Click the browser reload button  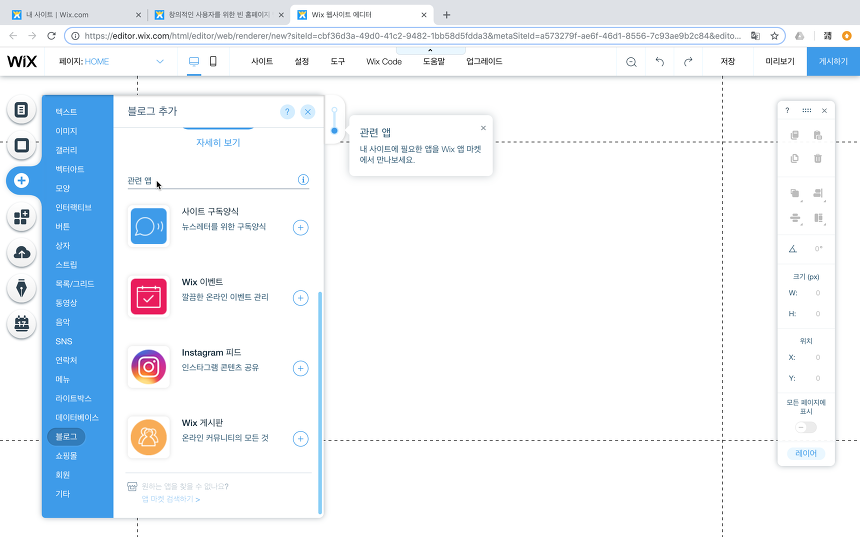pyautogui.click(x=52, y=36)
